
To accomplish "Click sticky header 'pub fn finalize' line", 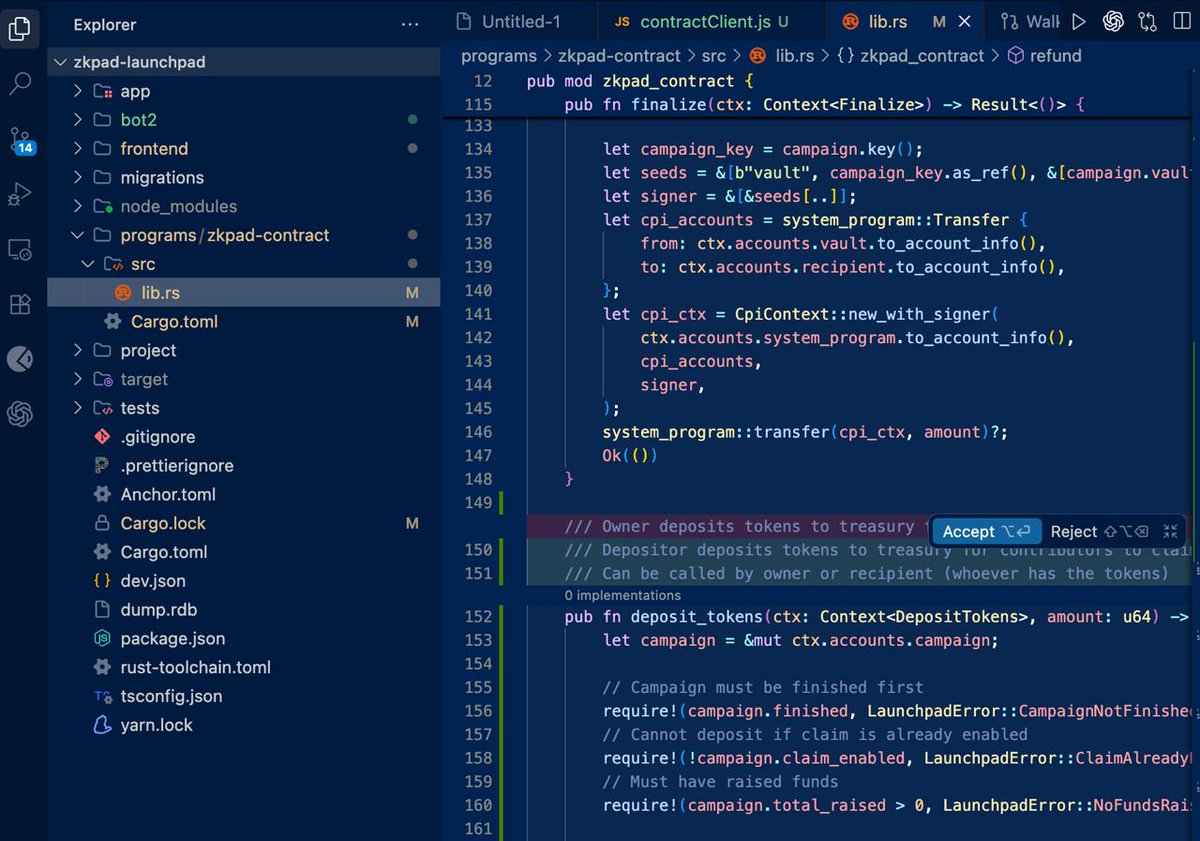I will [825, 105].
